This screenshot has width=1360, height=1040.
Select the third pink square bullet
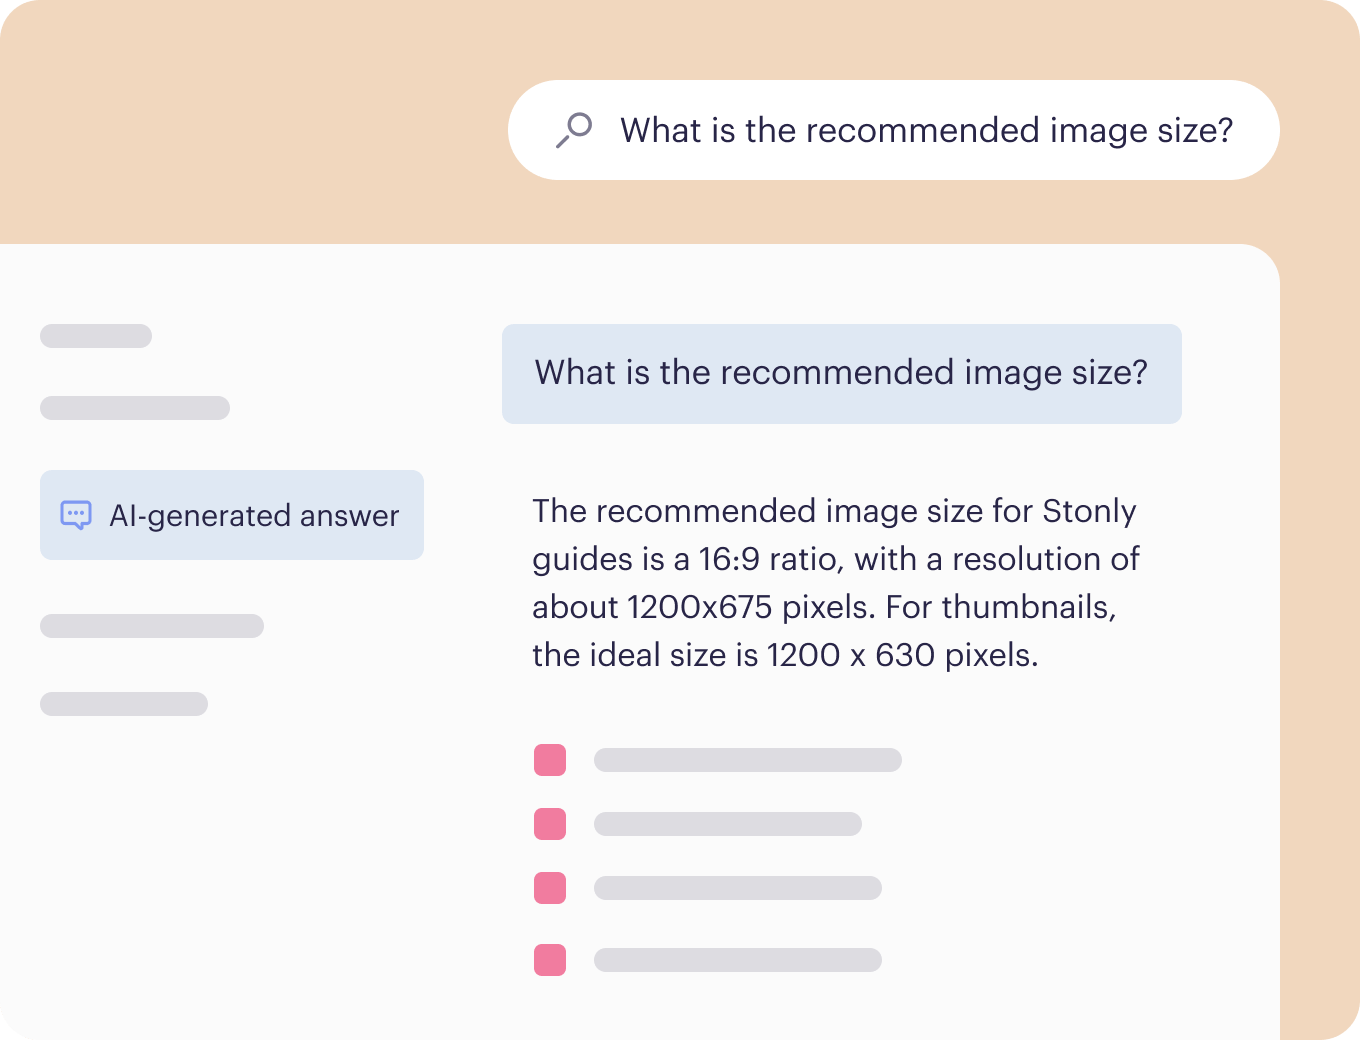(550, 888)
